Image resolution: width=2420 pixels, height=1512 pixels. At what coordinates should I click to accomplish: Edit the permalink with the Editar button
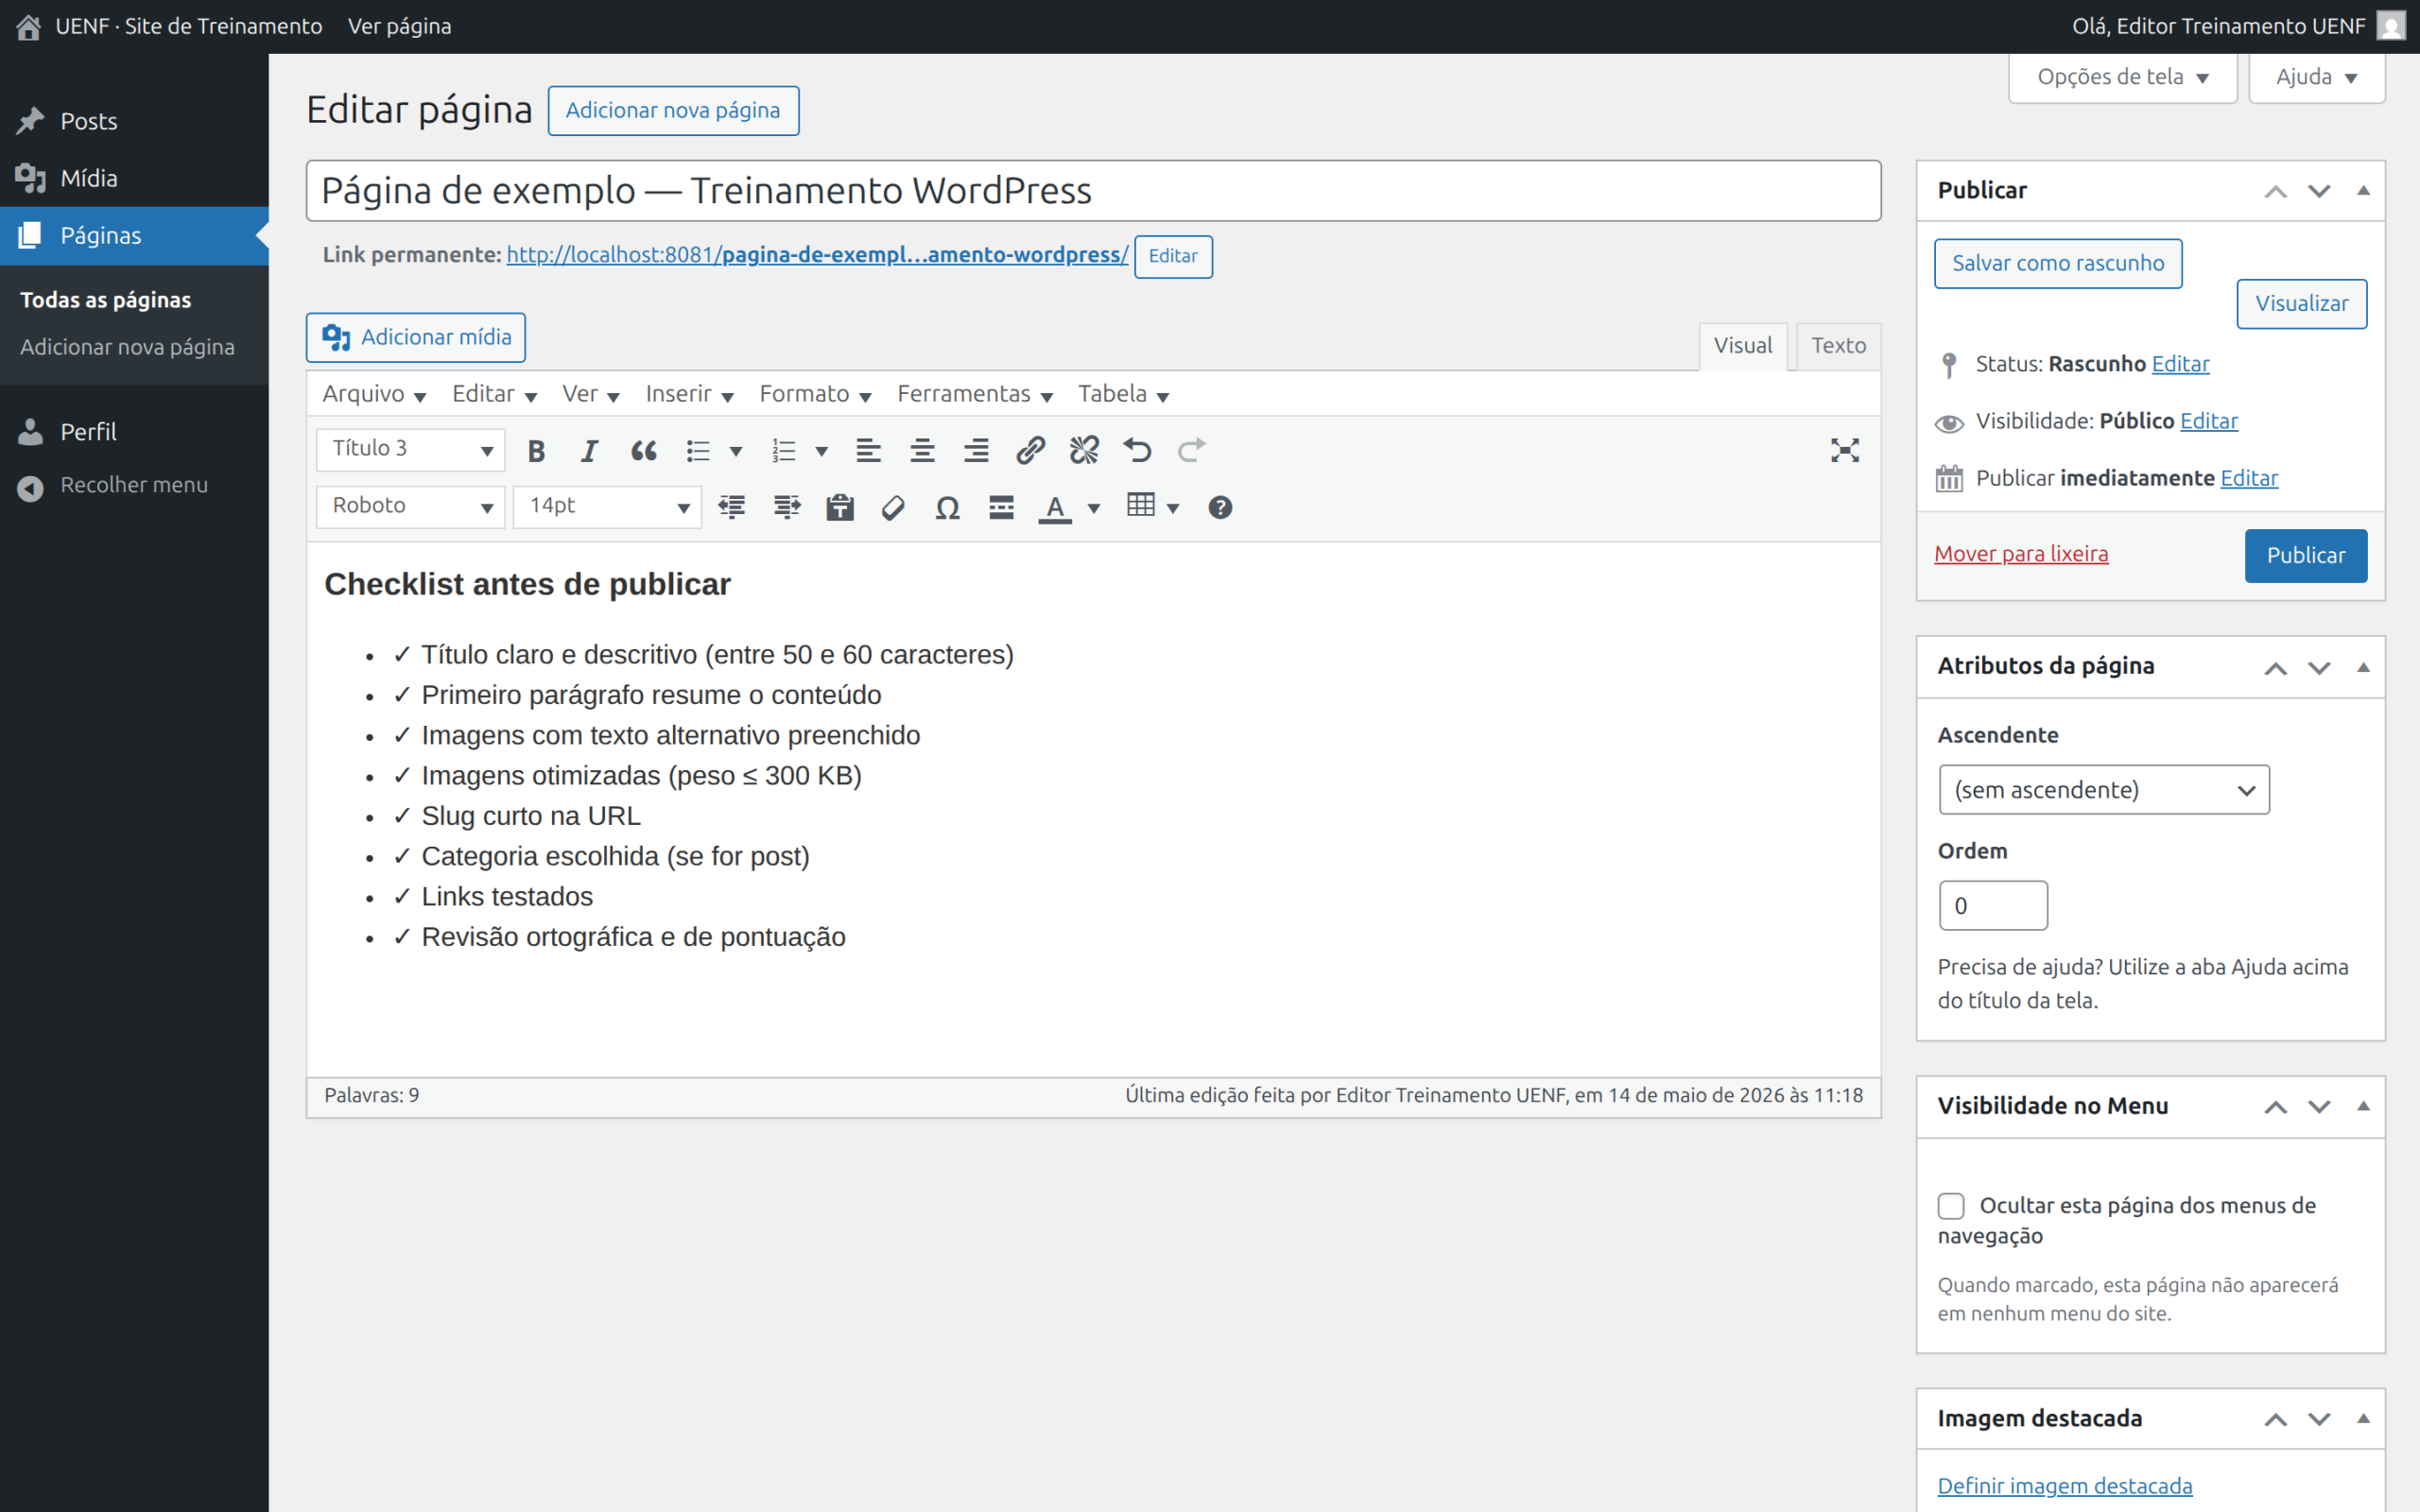click(1173, 257)
